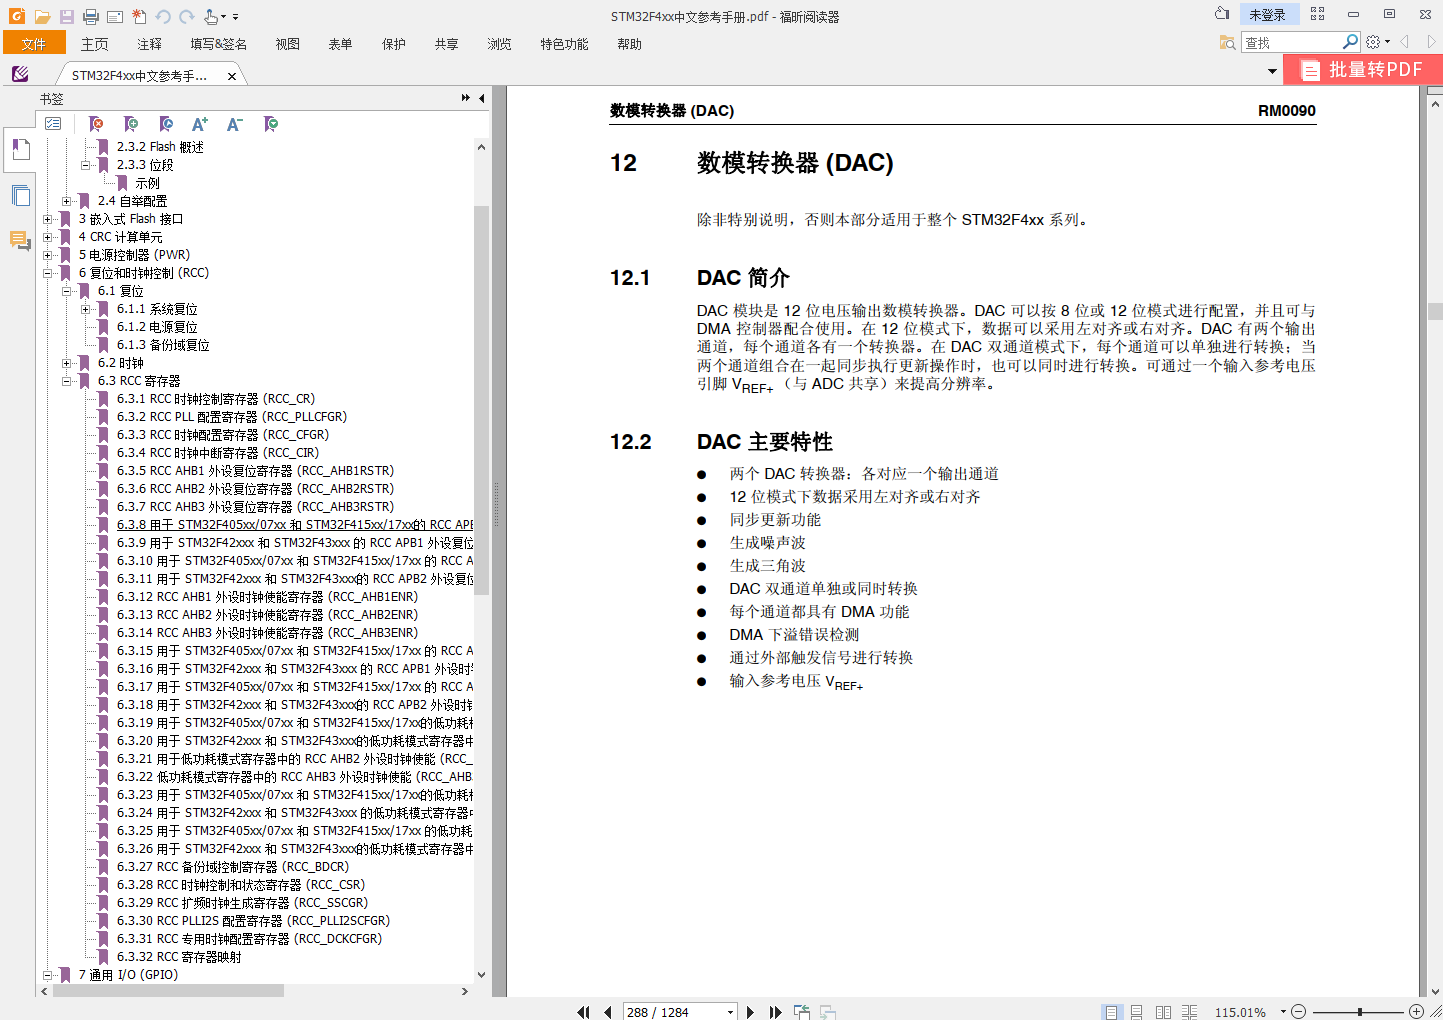Open the pages thumbnail panel in sidebar
The height and width of the screenshot is (1020, 1443).
[x=20, y=196]
